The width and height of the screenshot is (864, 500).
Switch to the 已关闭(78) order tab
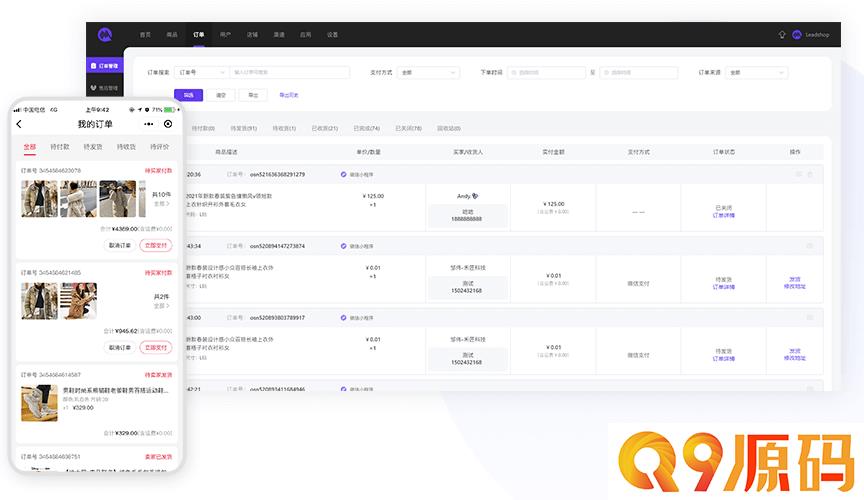pos(408,128)
